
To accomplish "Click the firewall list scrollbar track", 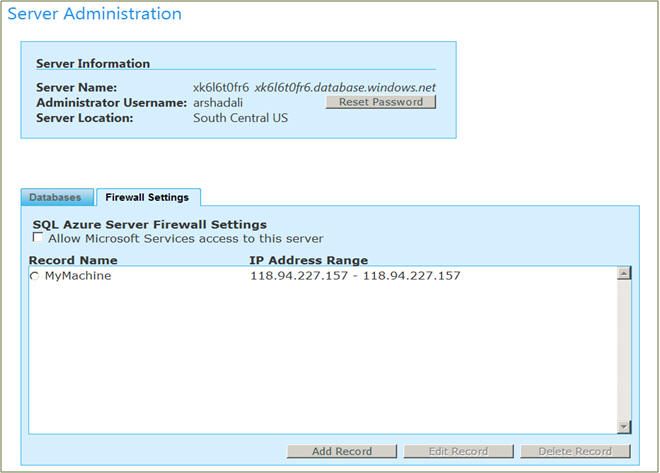I will point(624,350).
